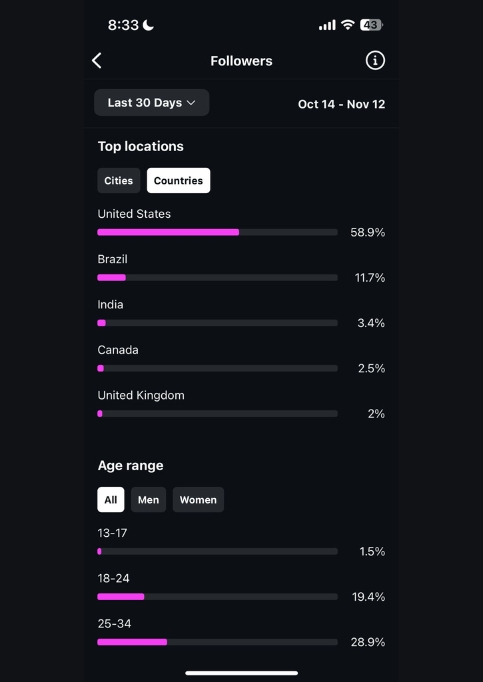Viewport: 483px width, 682px height.
Task: Tap the cellular signal bars icon
Action: pos(327,25)
